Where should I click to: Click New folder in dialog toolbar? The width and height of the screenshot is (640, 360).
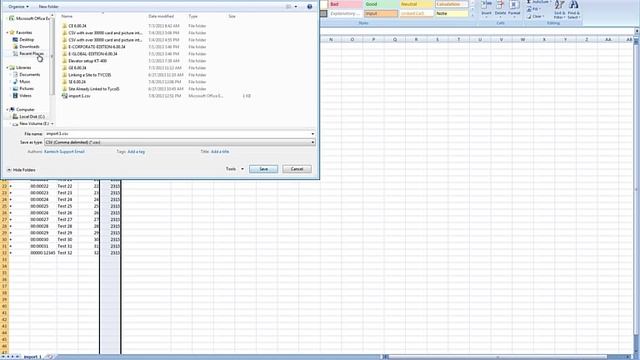click(x=49, y=7)
